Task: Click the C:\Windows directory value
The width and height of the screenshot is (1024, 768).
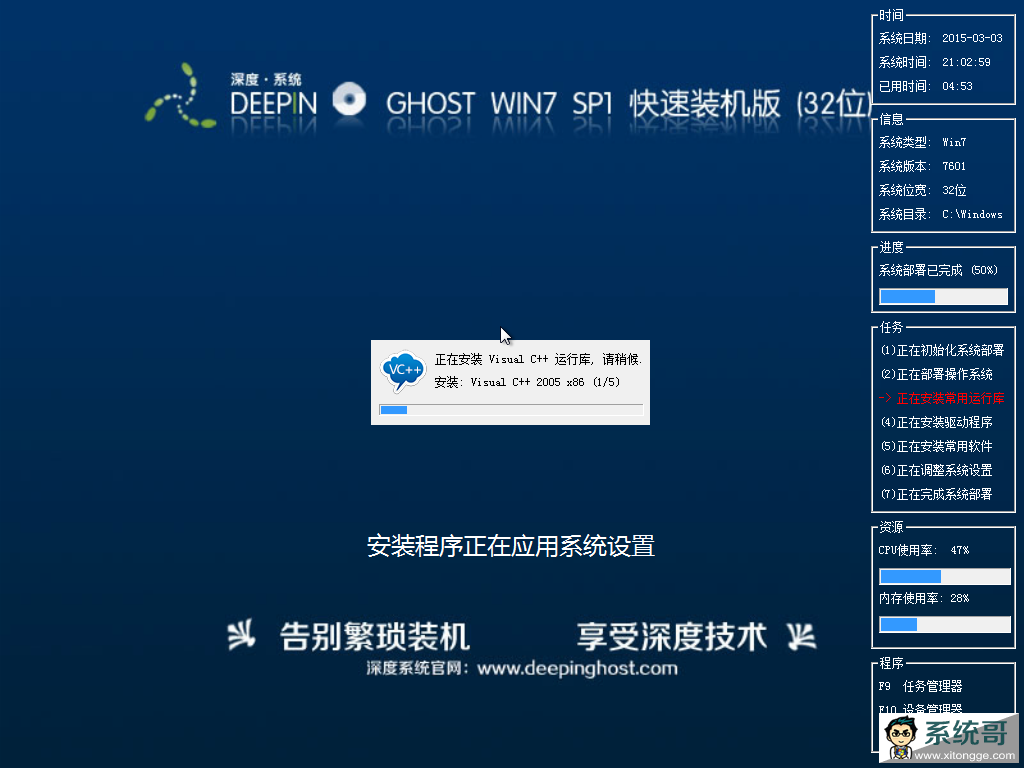Action: tap(972, 214)
